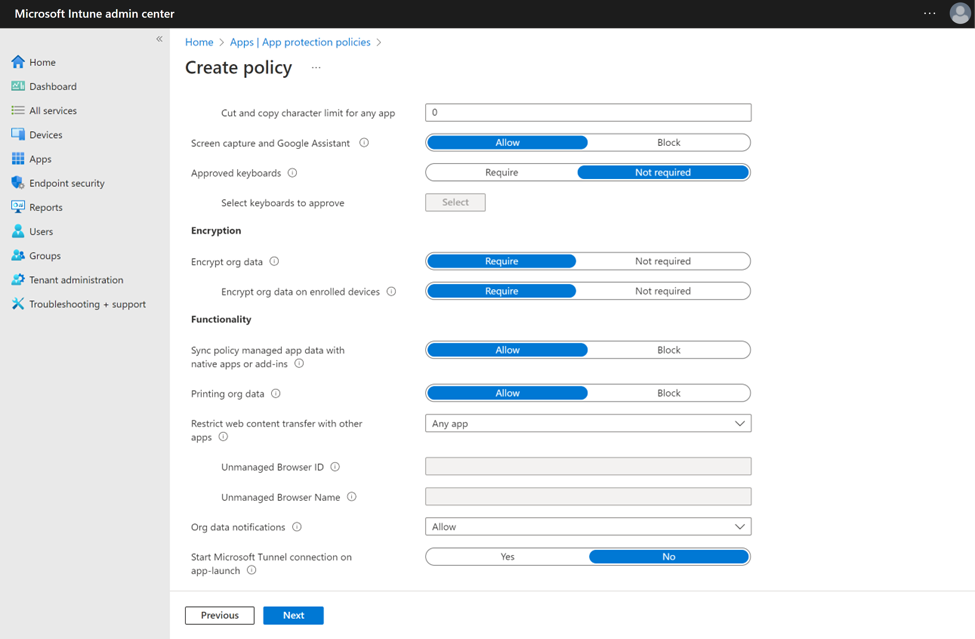Set Approved keyboards to Require
Image resolution: width=975 pixels, height=639 pixels.
pos(500,172)
